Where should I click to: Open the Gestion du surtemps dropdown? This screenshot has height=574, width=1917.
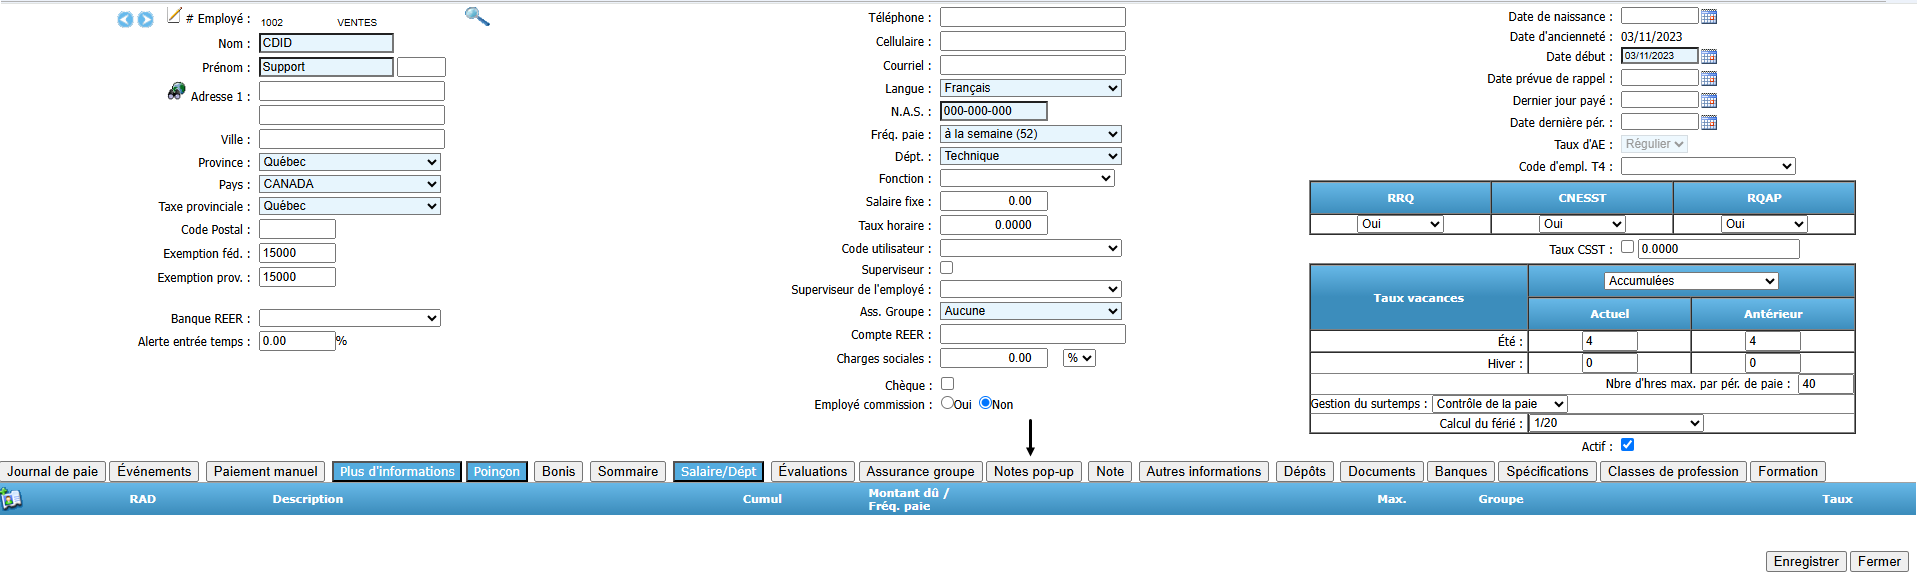[x=1499, y=404]
